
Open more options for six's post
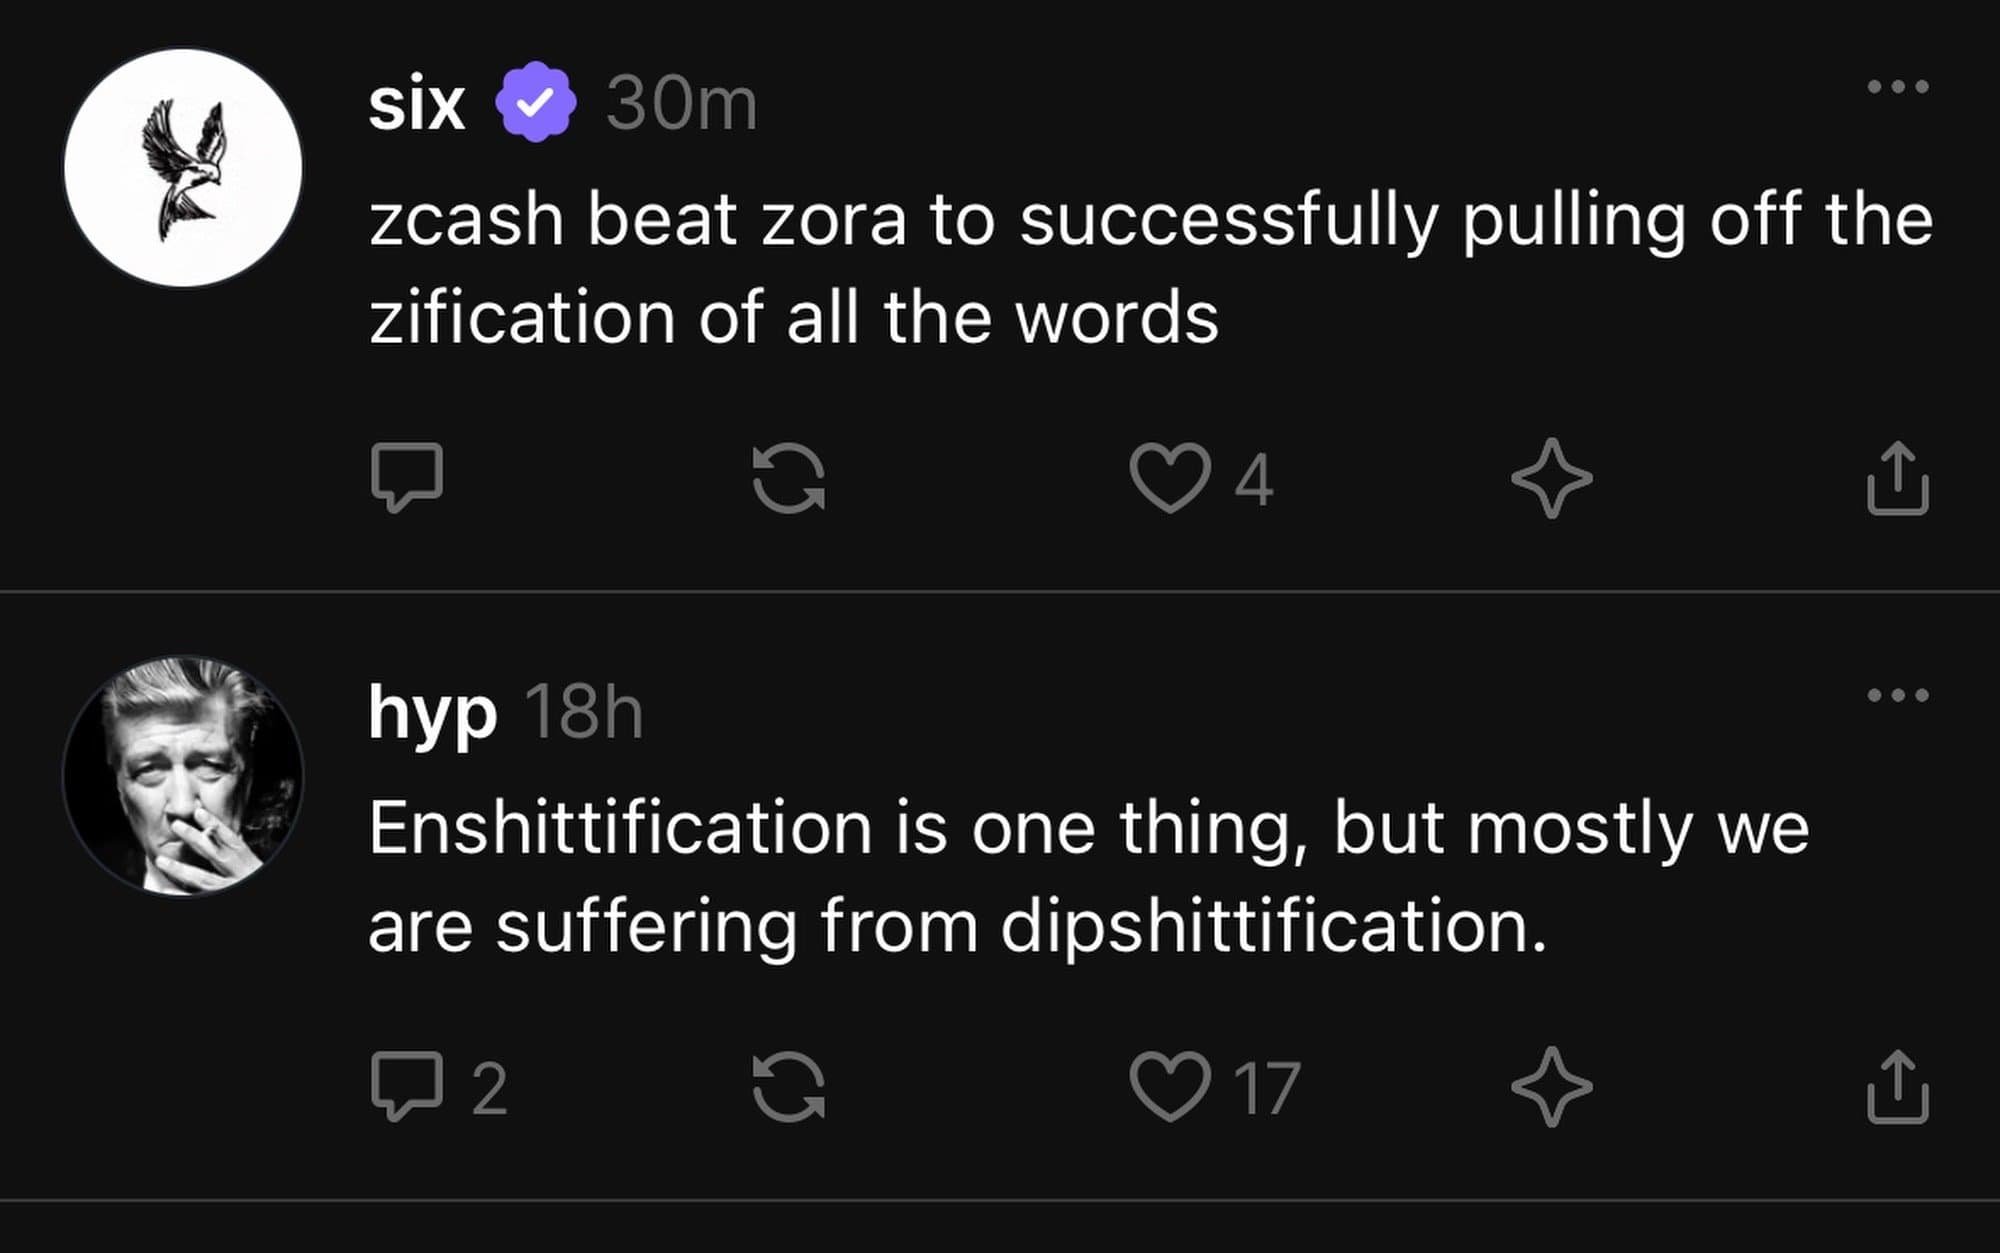point(1897,87)
